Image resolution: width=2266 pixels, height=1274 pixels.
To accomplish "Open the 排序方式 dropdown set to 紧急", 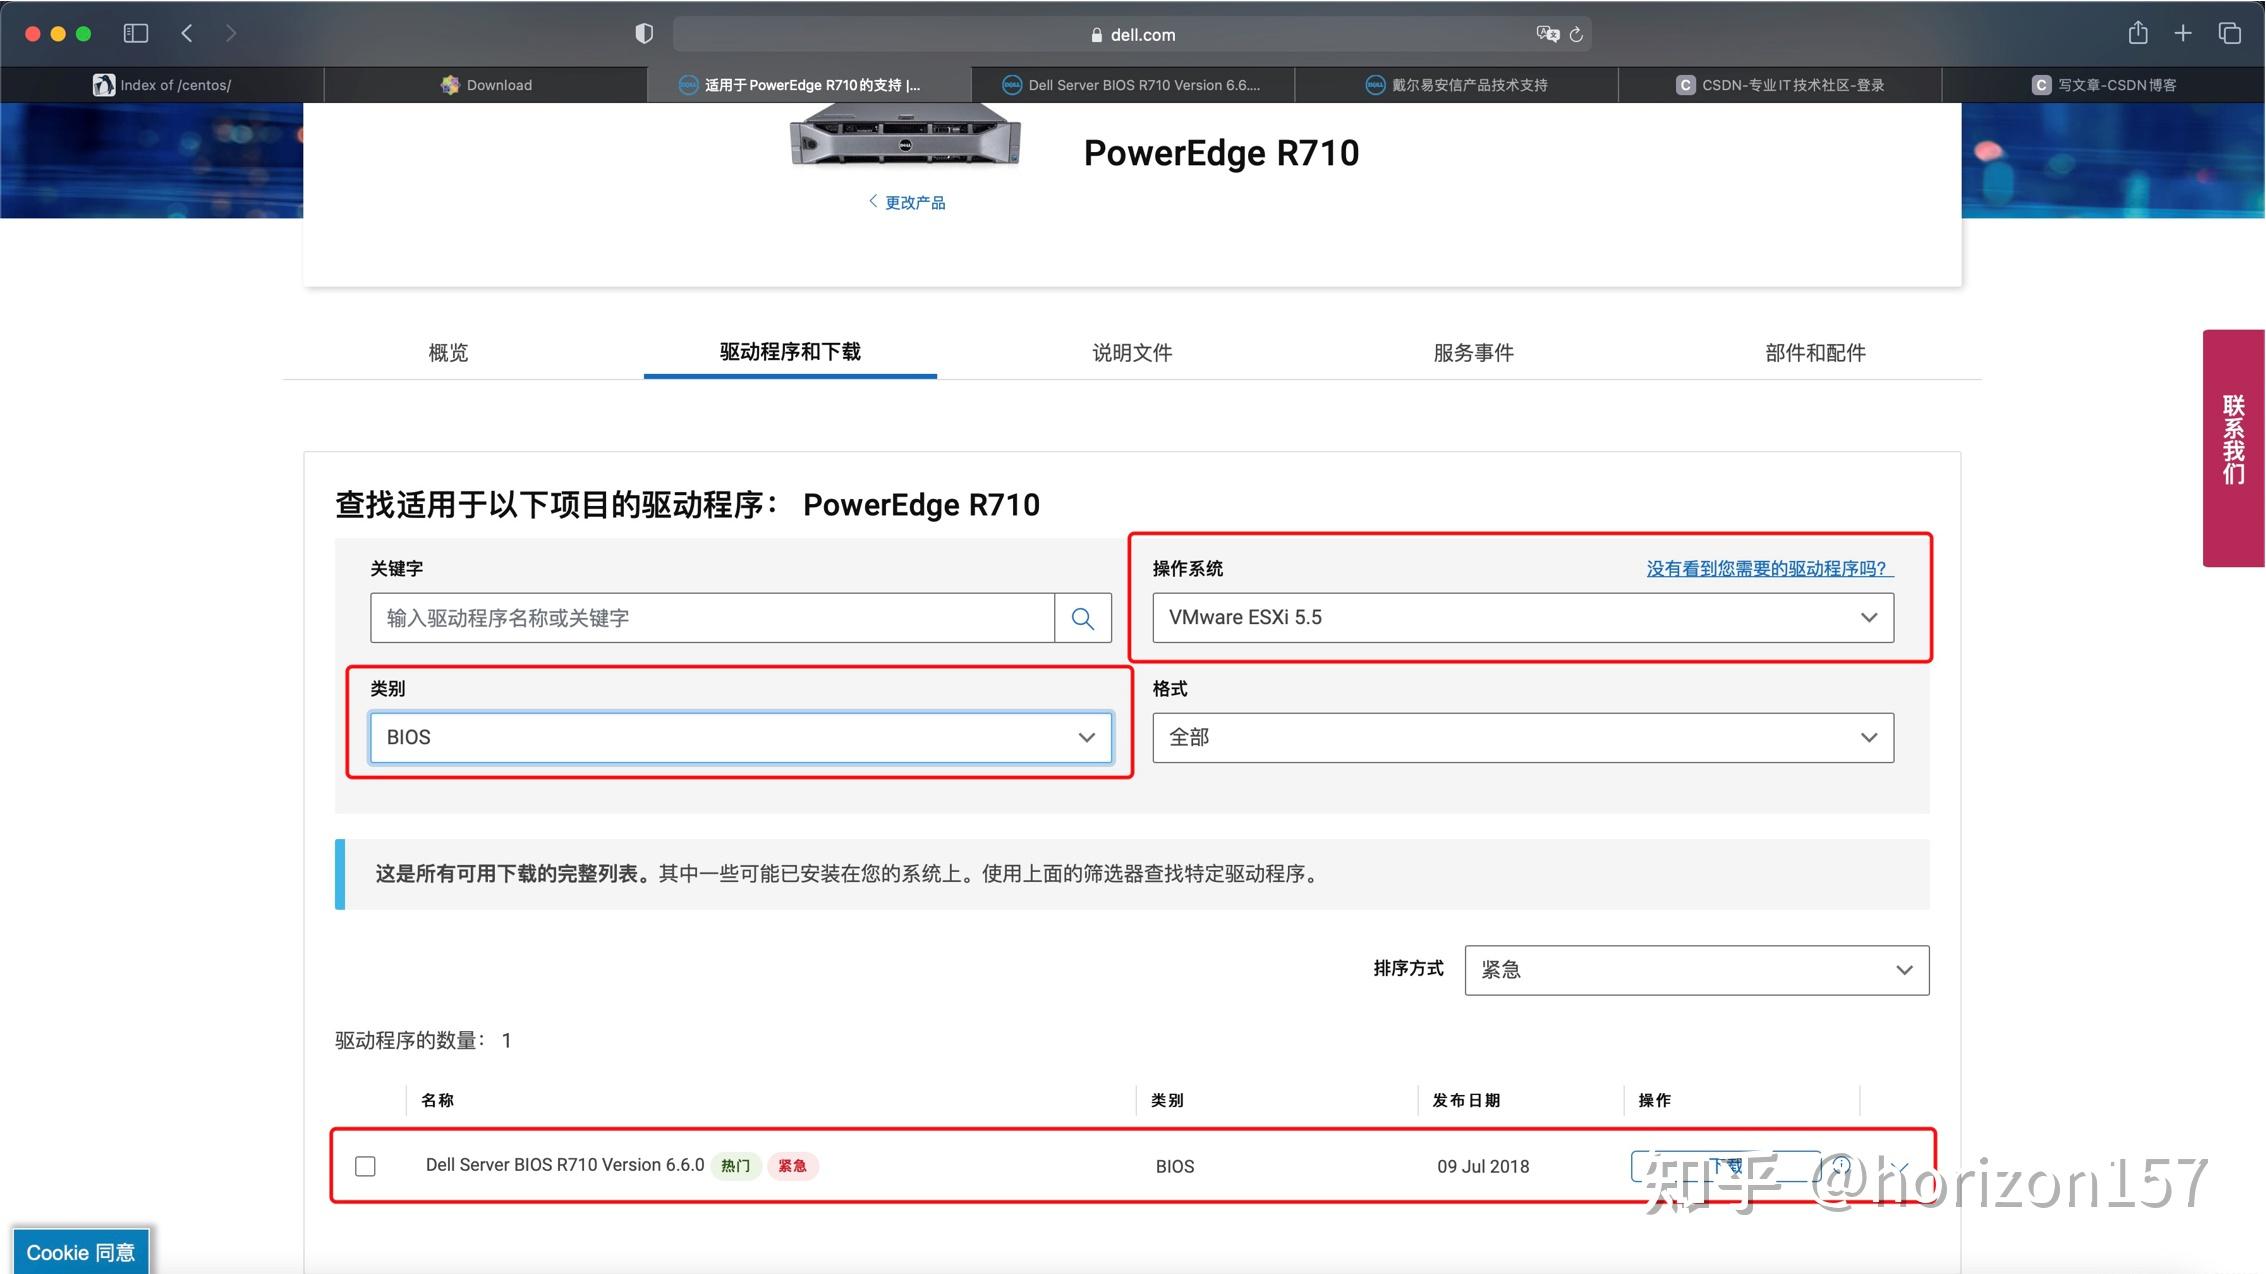I will [x=1697, y=970].
